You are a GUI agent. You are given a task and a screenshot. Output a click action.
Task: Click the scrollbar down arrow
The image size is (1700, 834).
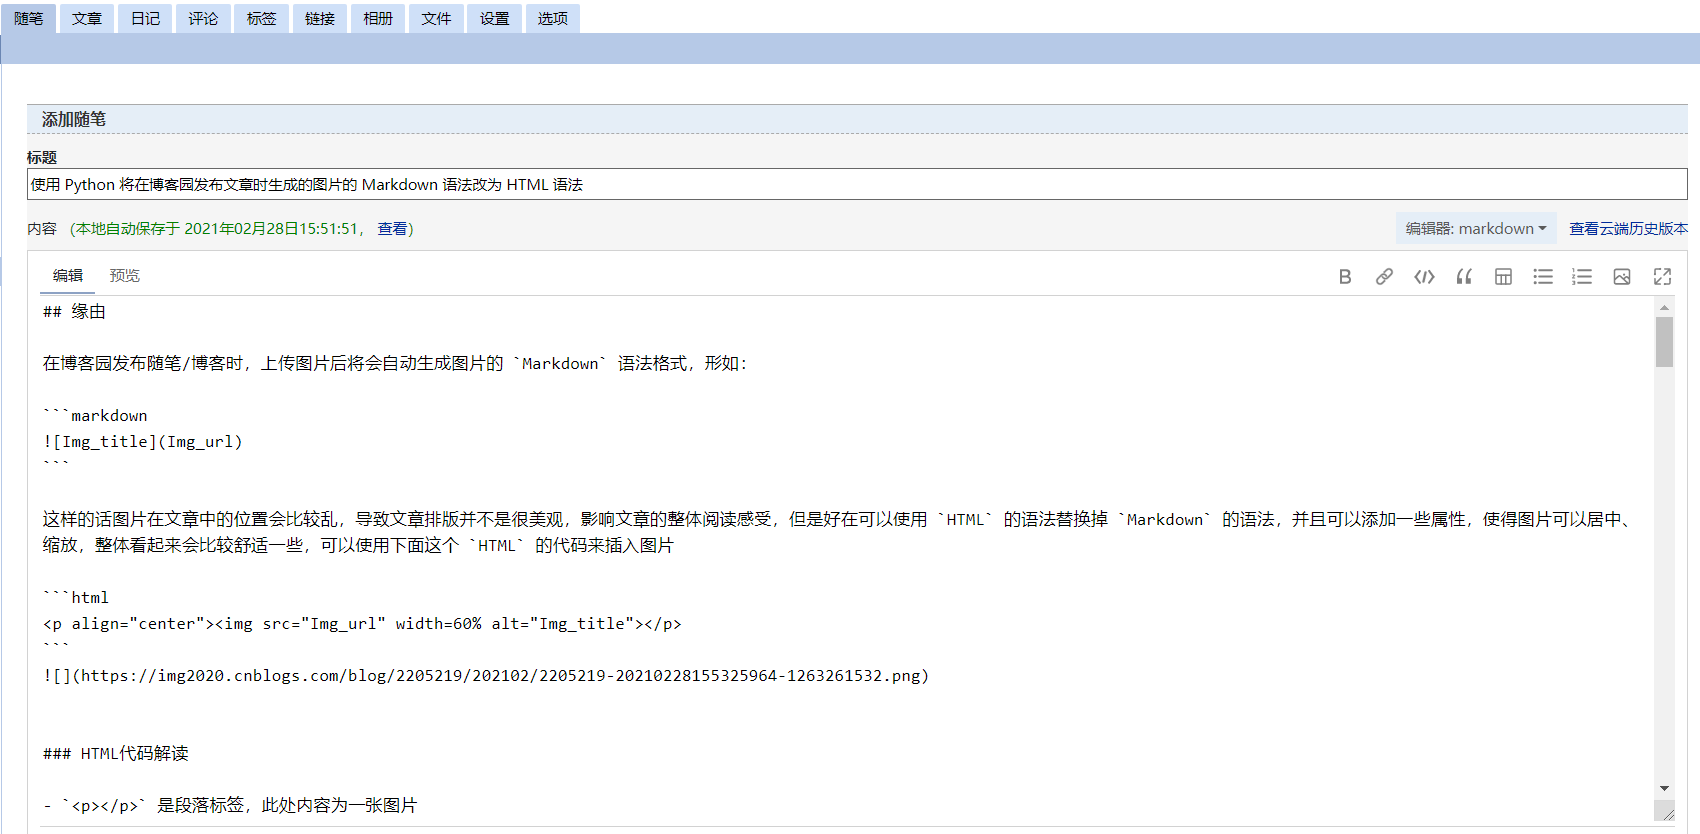coord(1664,789)
